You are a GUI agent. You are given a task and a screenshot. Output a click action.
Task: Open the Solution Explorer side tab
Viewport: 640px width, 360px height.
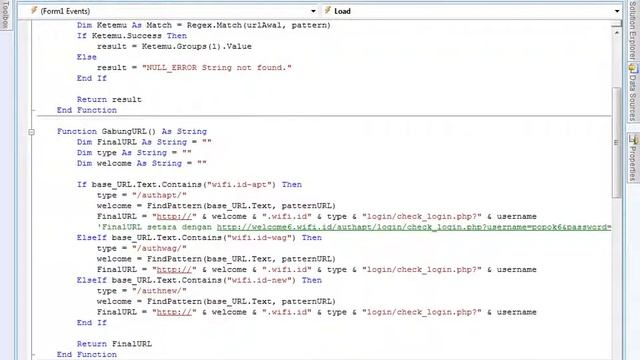pos(633,31)
